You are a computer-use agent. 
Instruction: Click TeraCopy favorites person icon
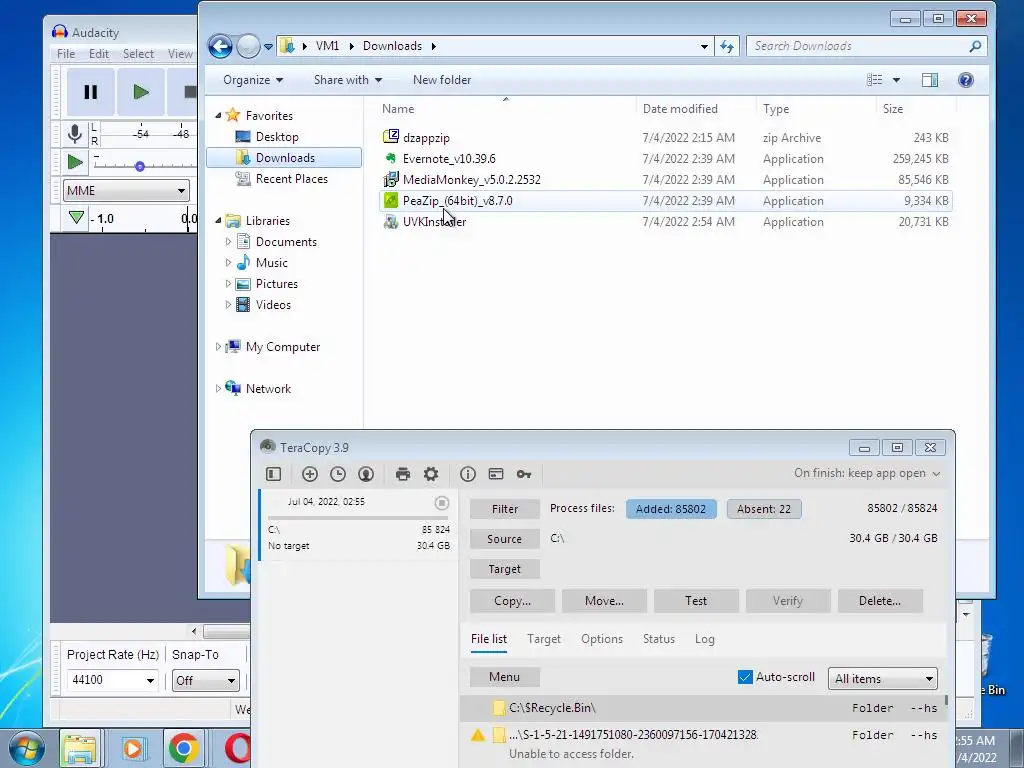pos(366,474)
